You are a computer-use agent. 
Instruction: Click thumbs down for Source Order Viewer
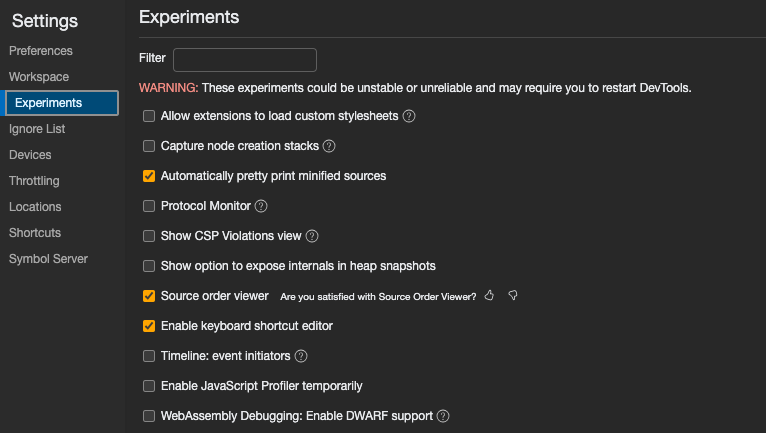click(x=512, y=296)
